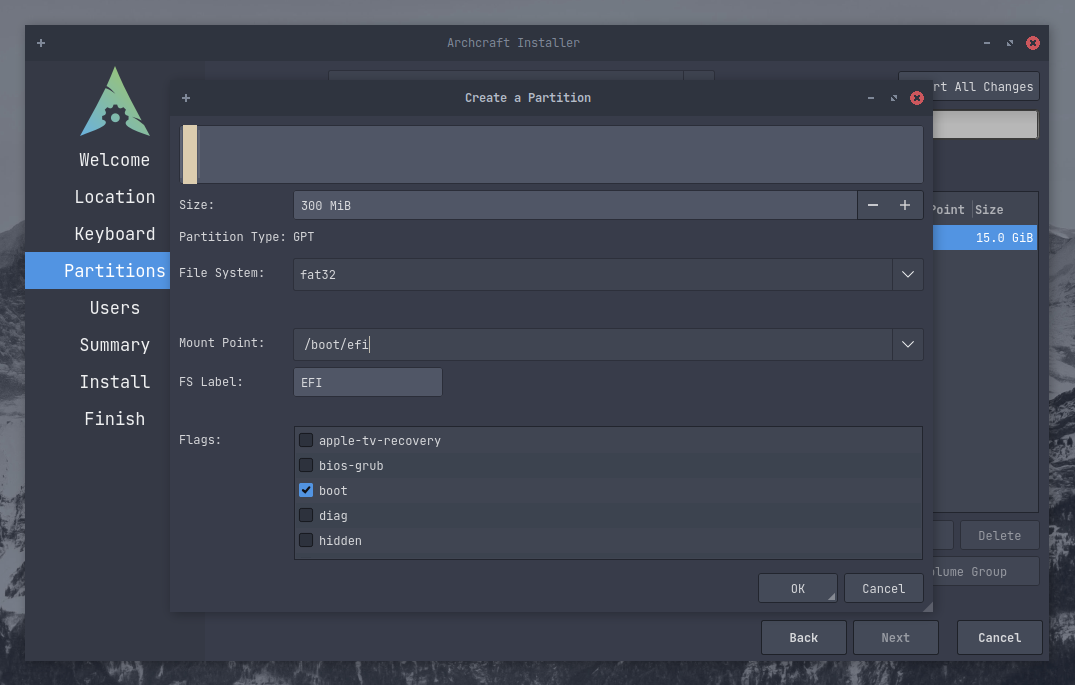
Task: Confirm partition creation with OK
Action: click(797, 588)
